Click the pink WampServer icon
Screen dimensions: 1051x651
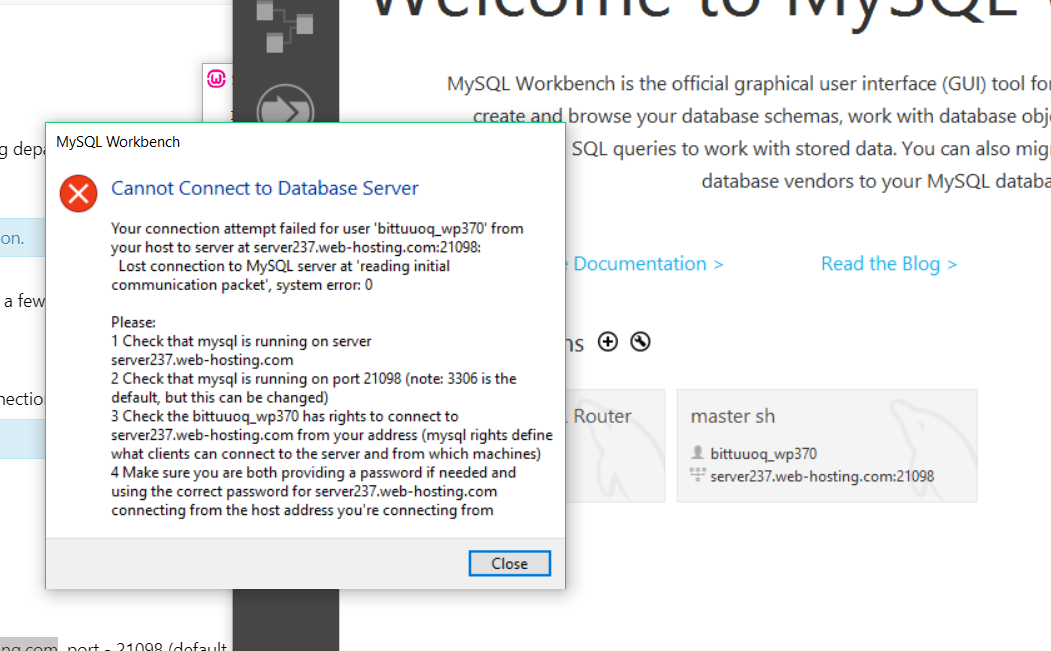point(217,79)
